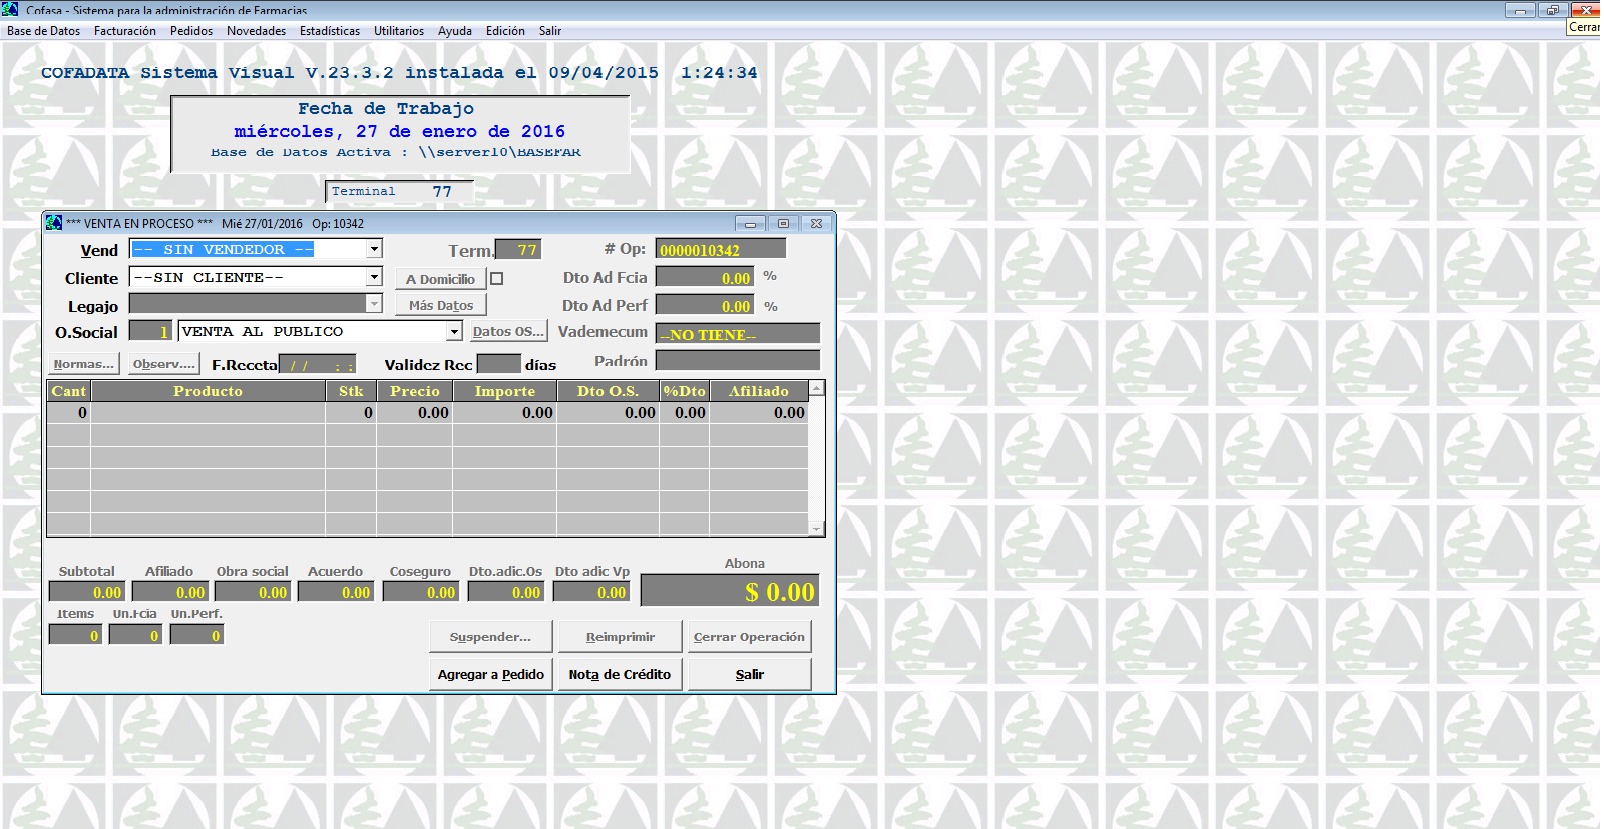Screen dimensions: 1604x829
Task: Click the Precio column header
Action: point(415,391)
